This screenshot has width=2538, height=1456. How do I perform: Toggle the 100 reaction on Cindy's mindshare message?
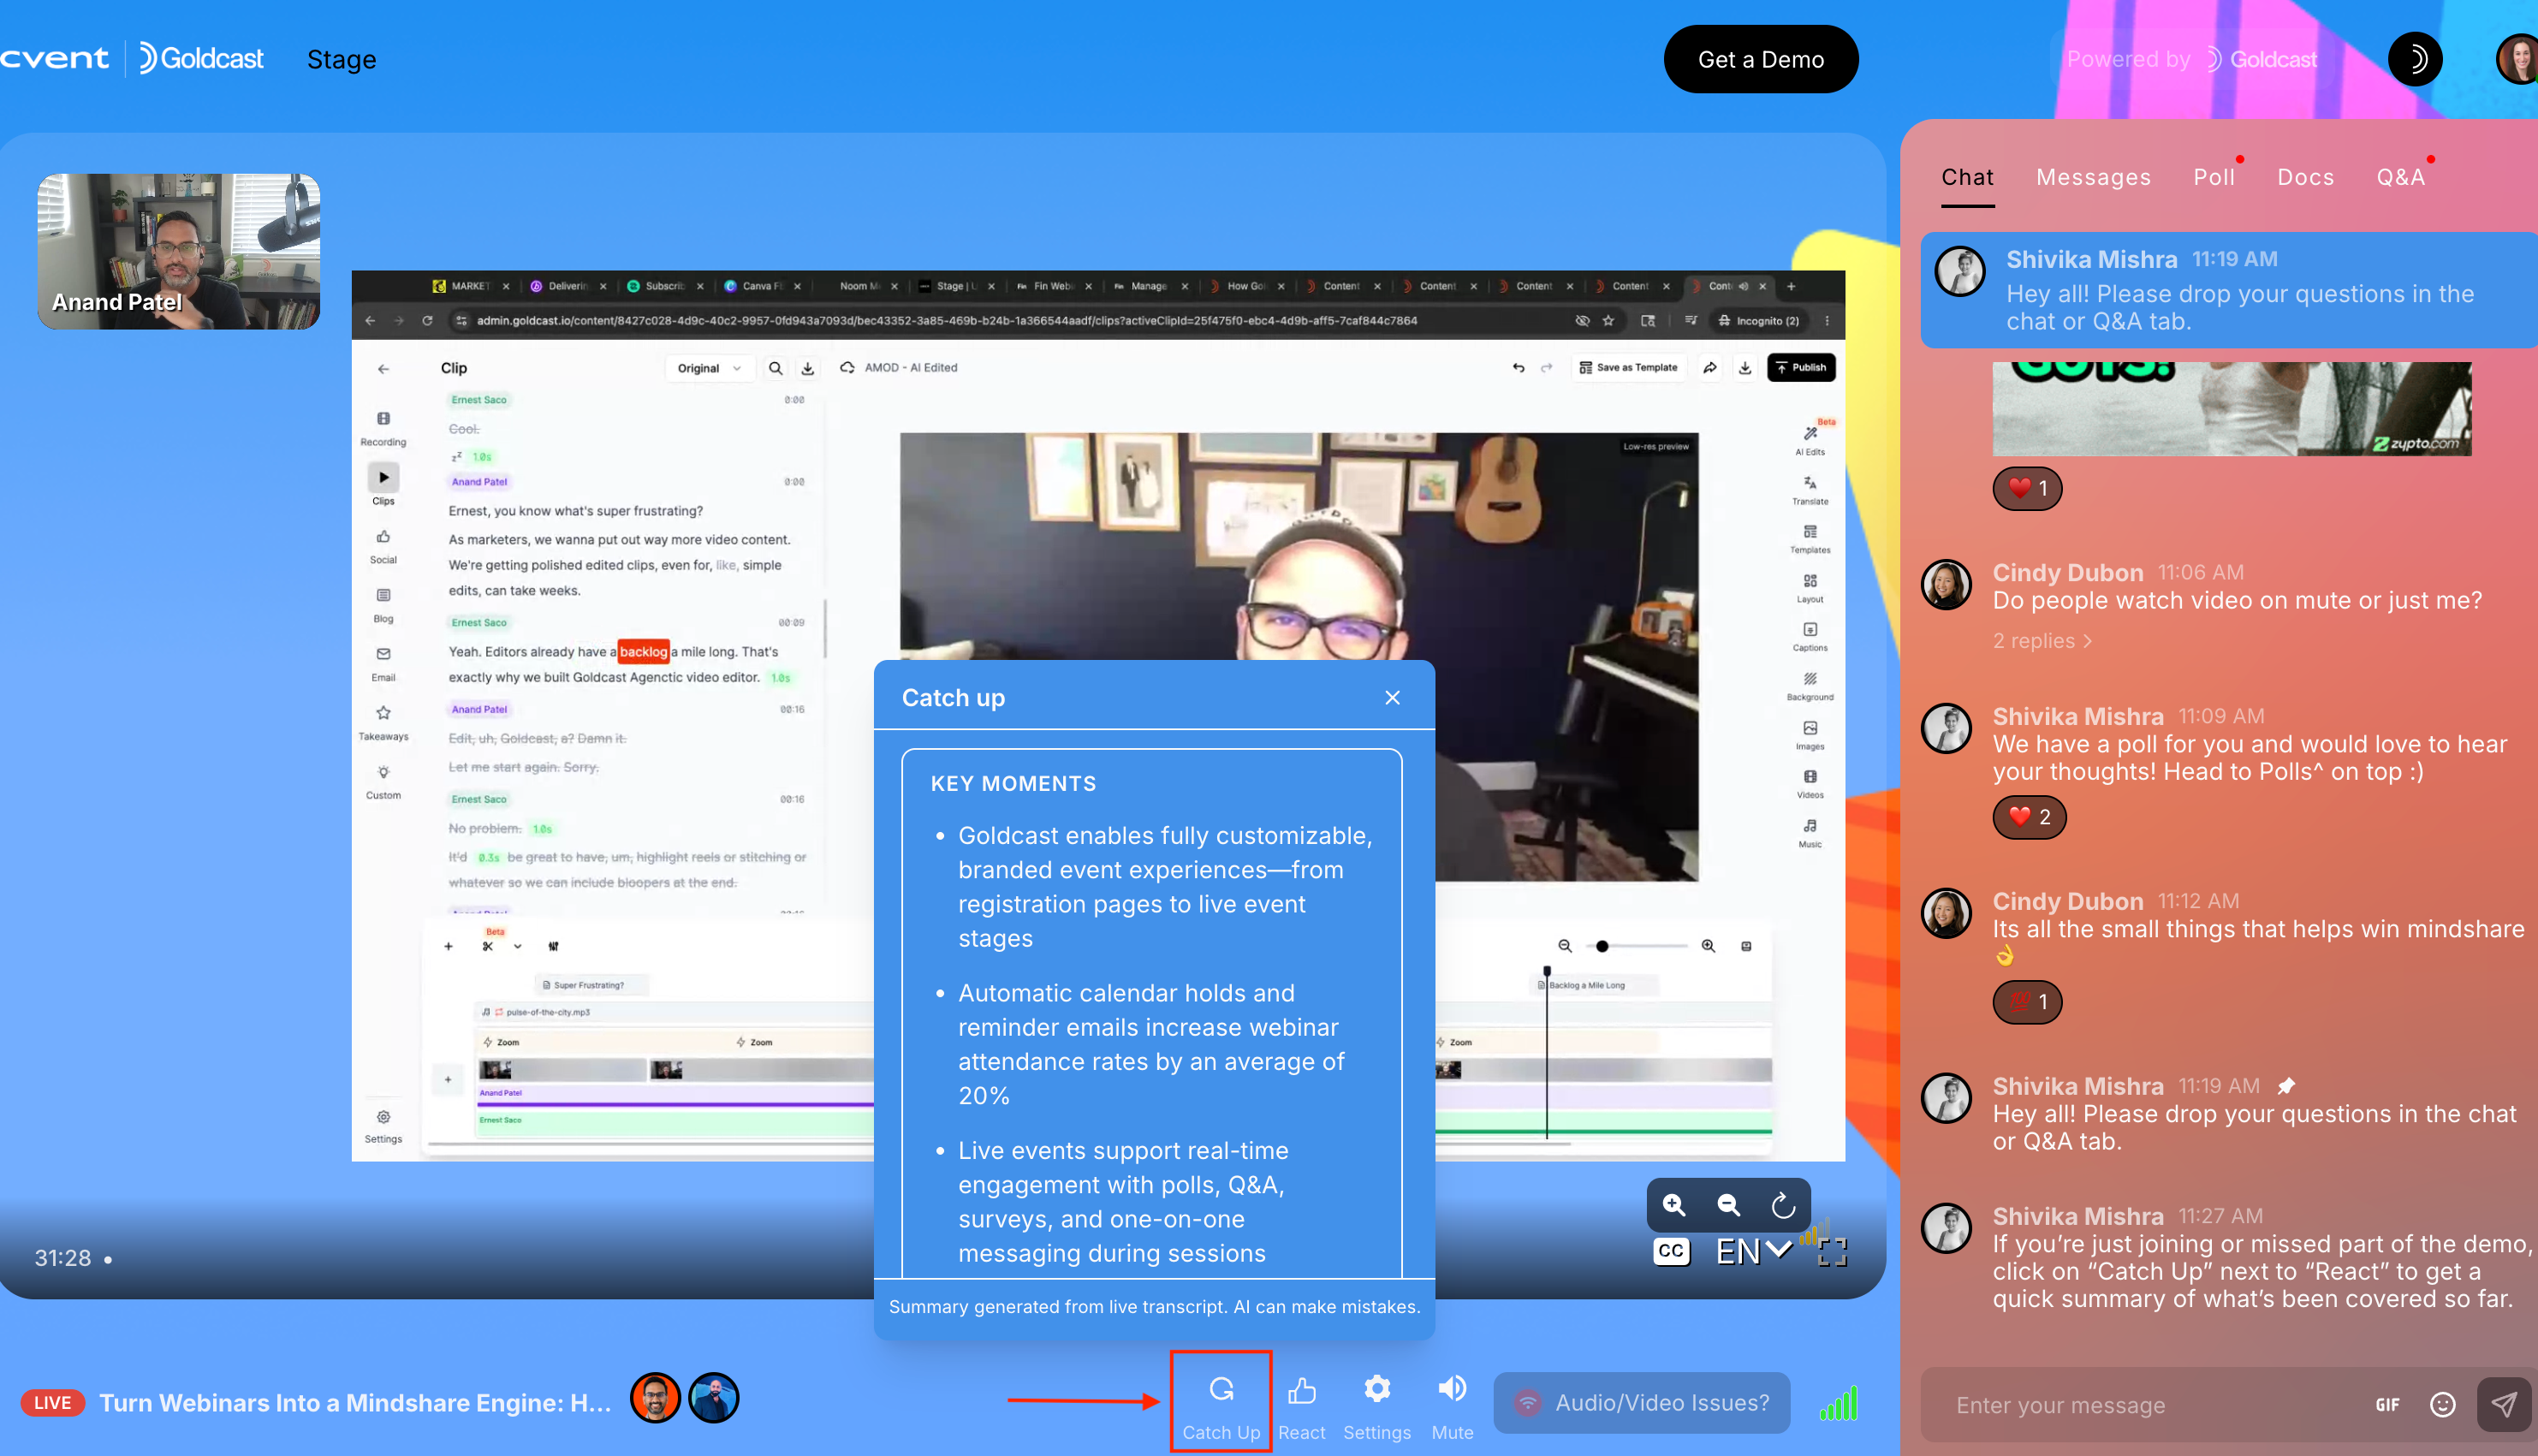tap(2027, 1002)
